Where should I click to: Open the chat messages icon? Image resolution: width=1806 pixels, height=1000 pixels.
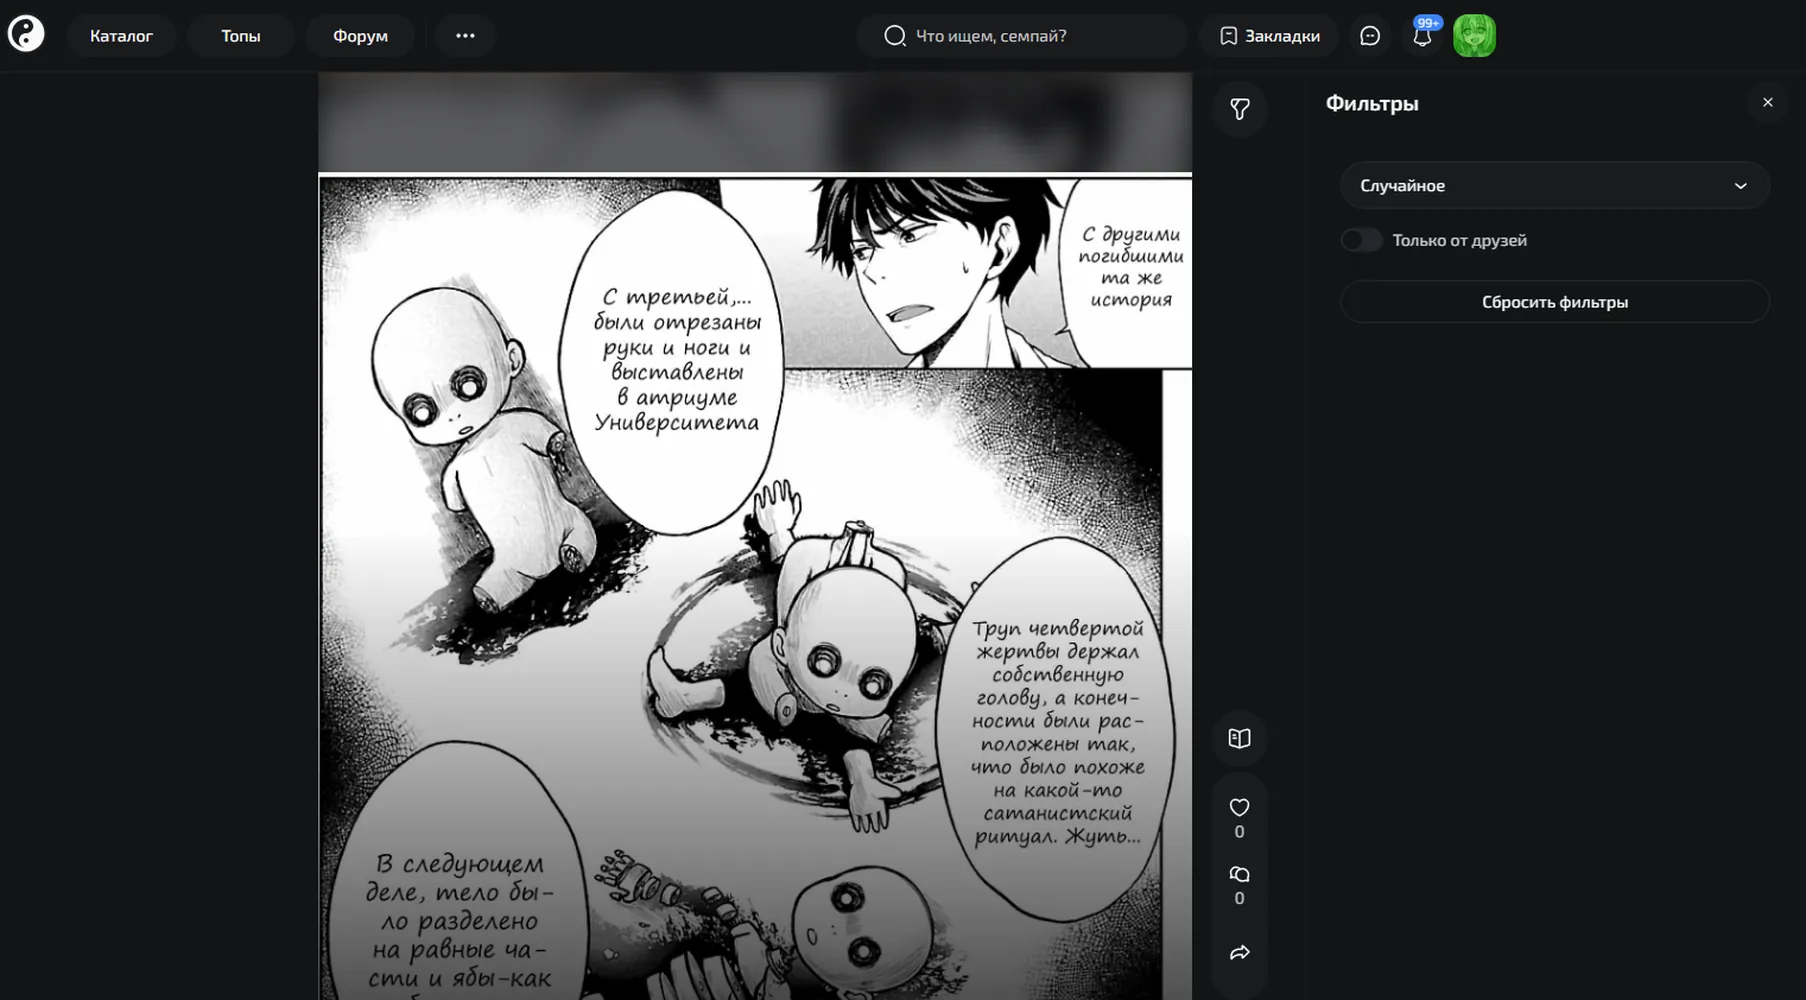click(1370, 36)
